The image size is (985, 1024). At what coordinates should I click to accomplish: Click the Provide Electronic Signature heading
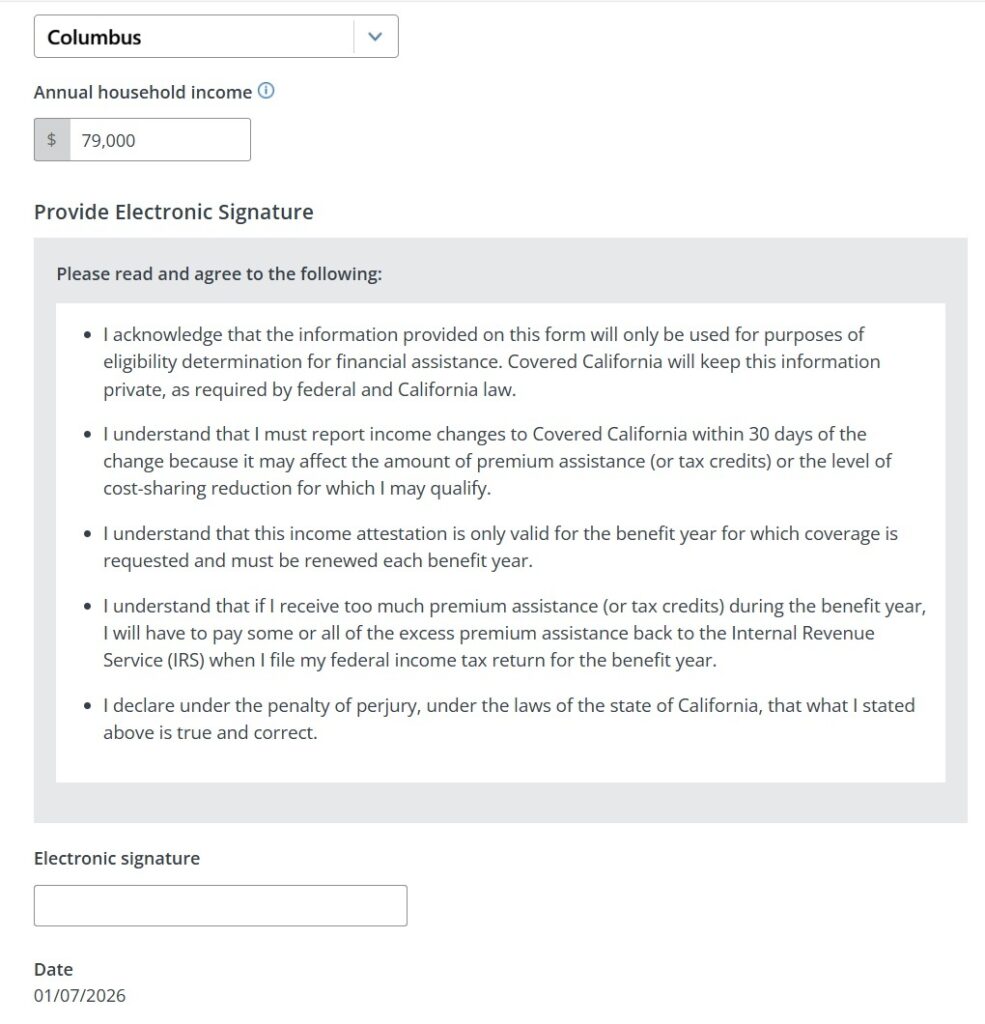coord(173,212)
